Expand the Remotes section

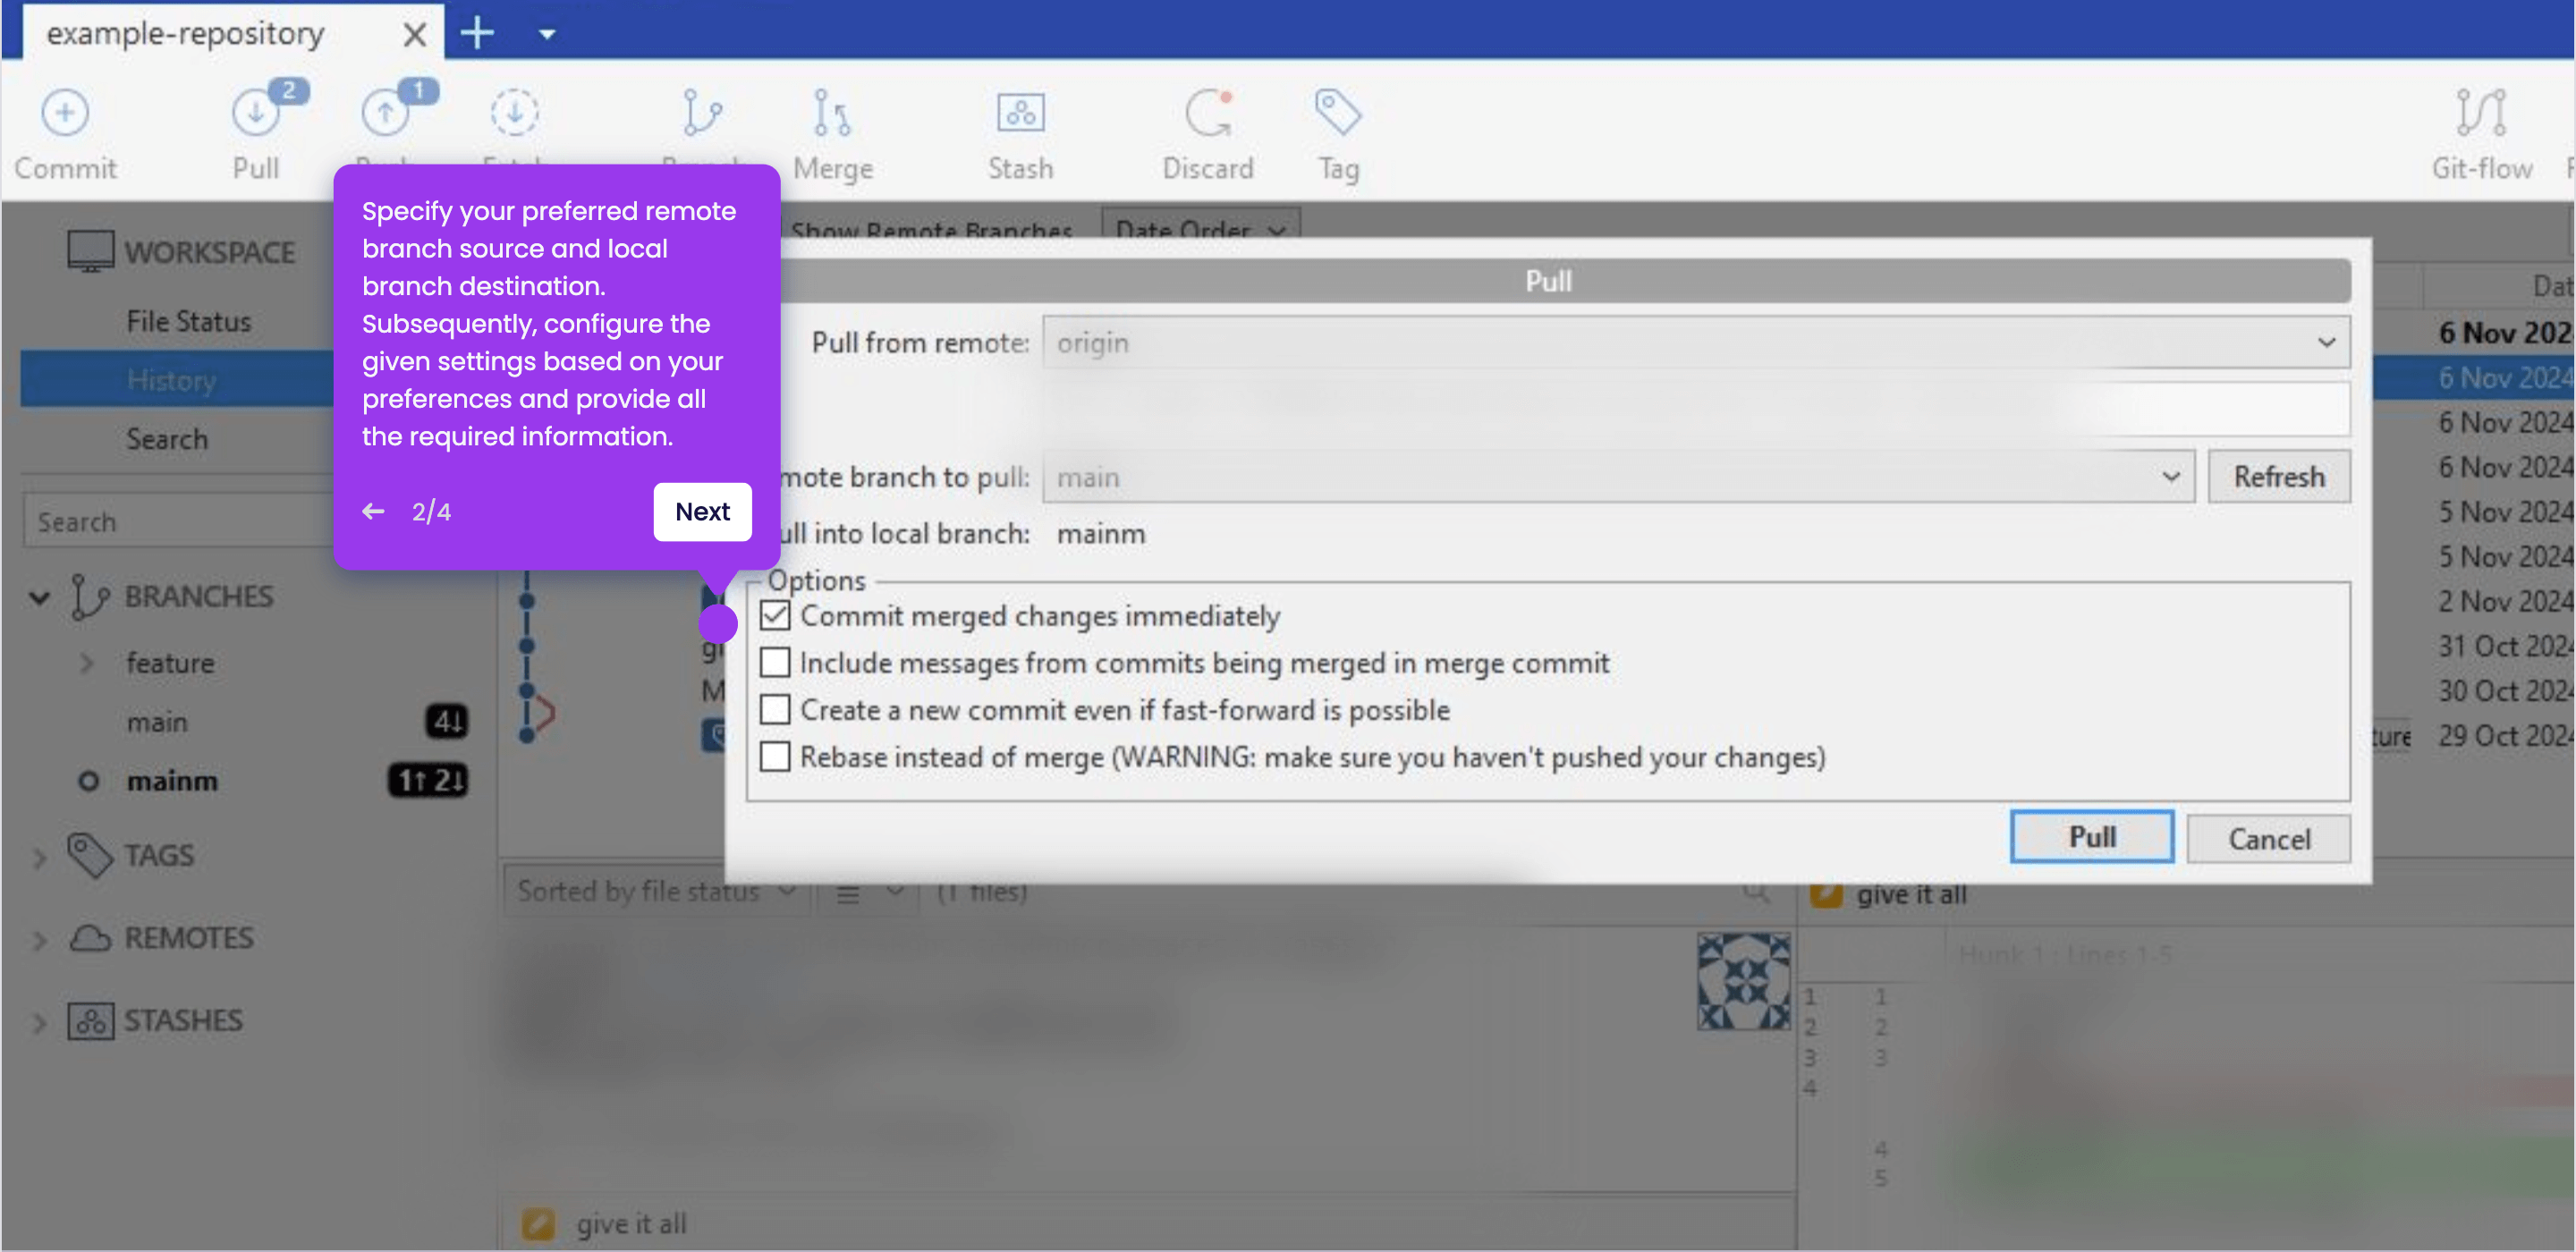(39, 939)
